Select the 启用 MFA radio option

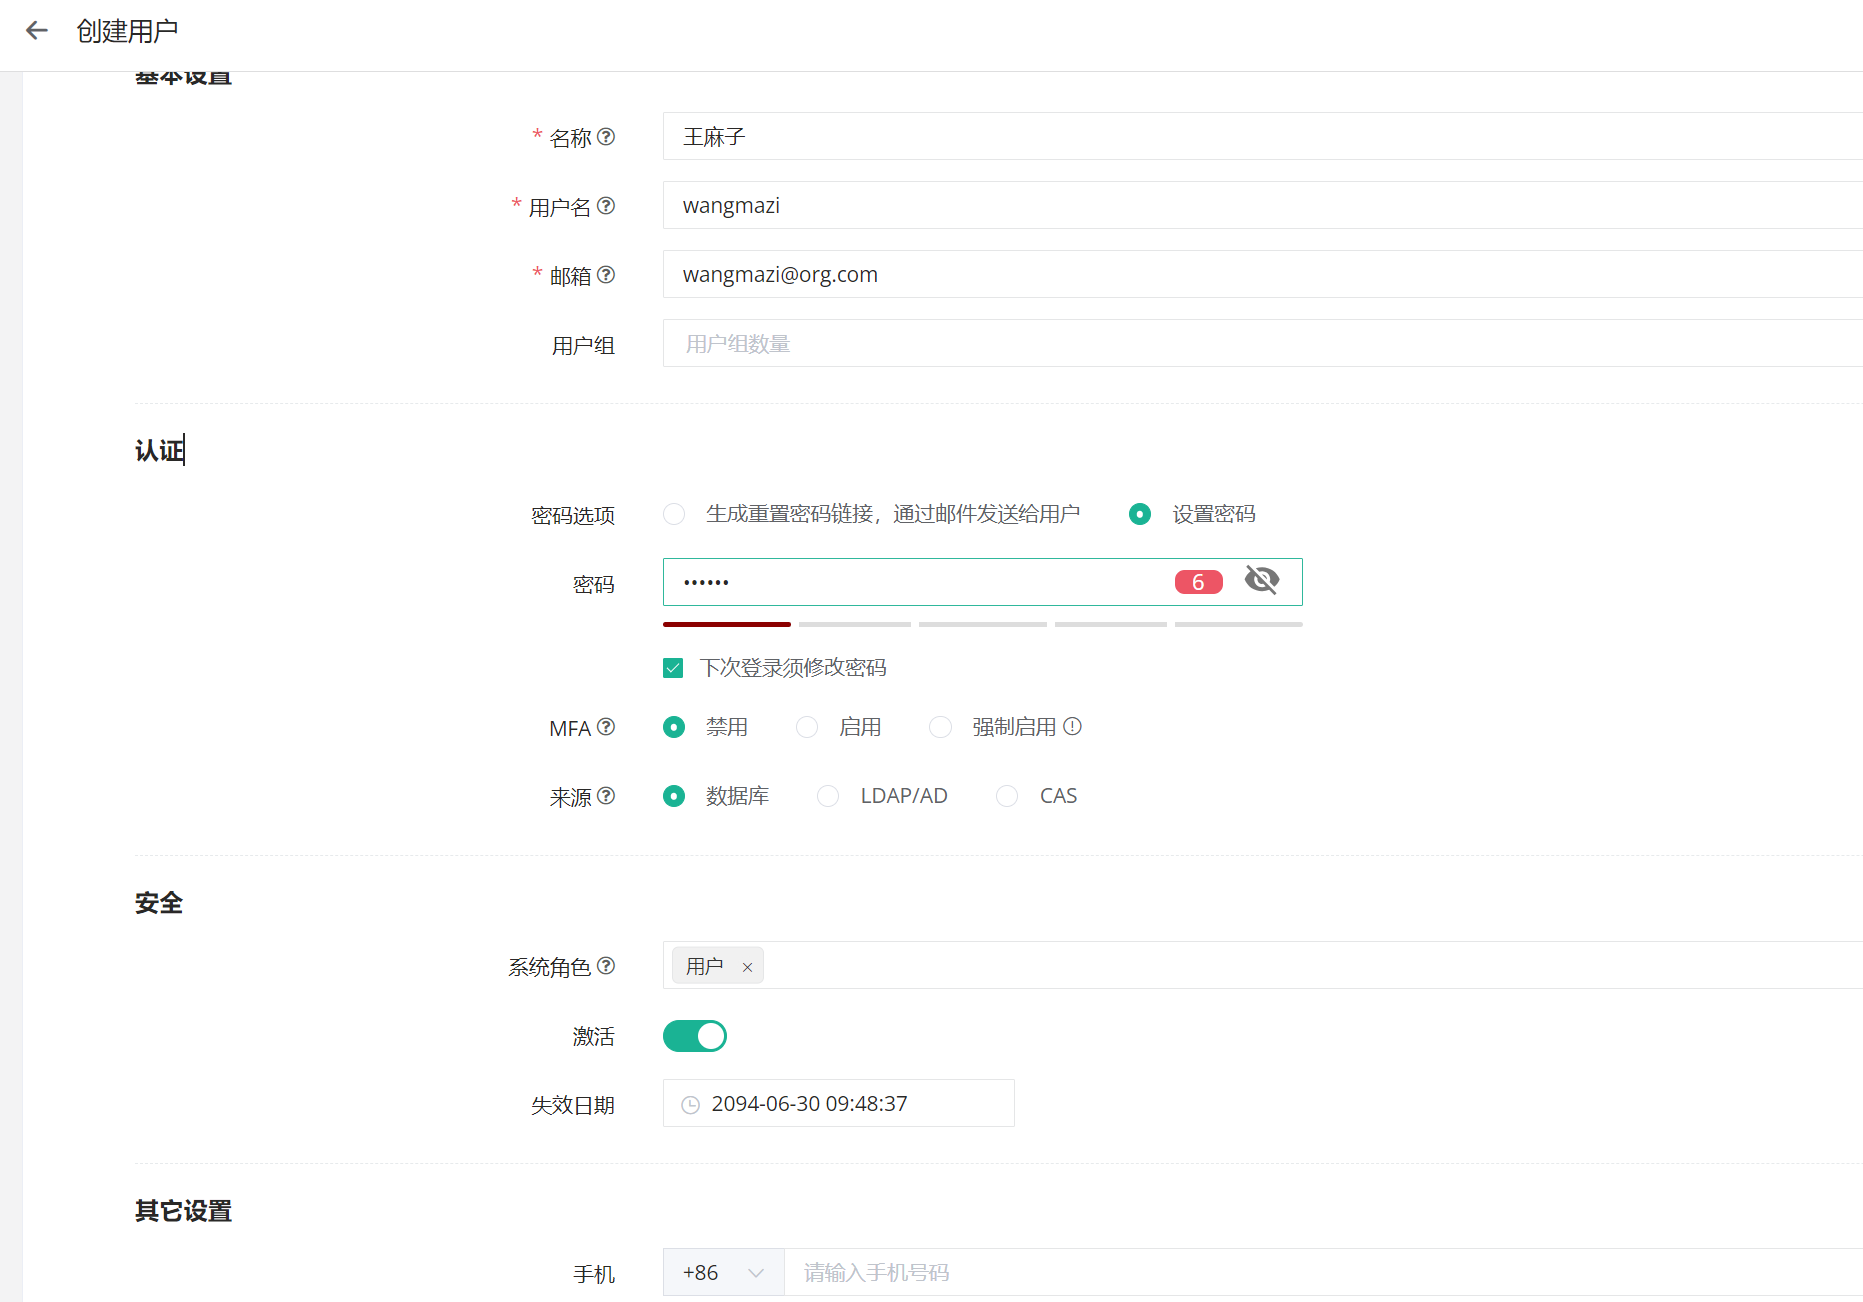[x=807, y=727]
